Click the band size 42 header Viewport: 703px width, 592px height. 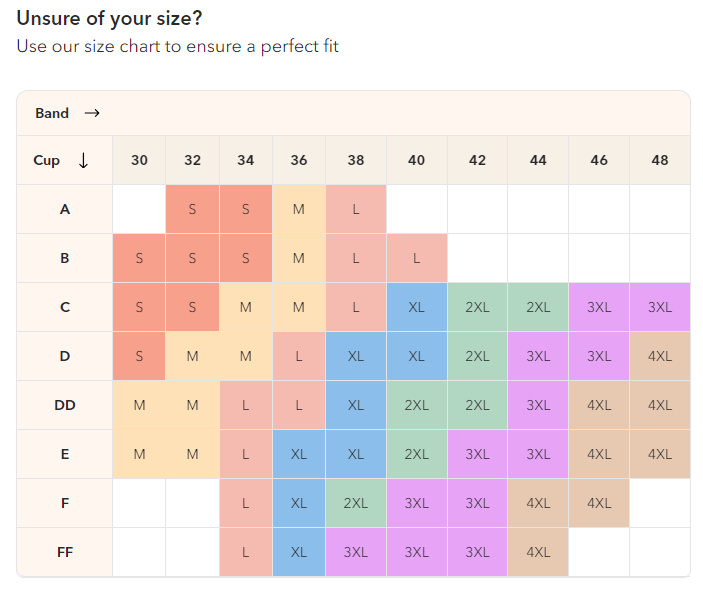point(477,160)
